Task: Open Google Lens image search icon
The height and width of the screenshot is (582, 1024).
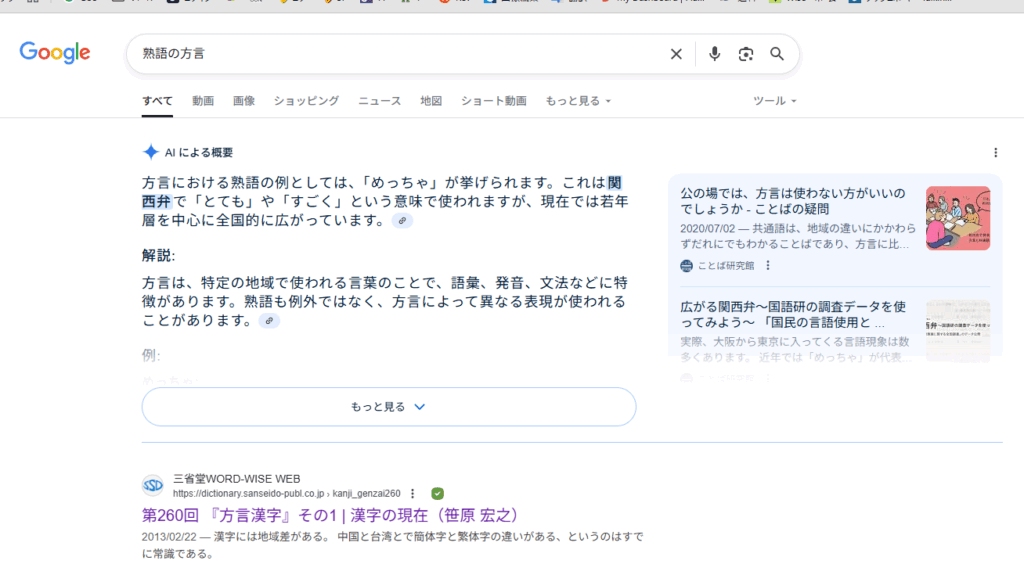Action: pos(745,54)
